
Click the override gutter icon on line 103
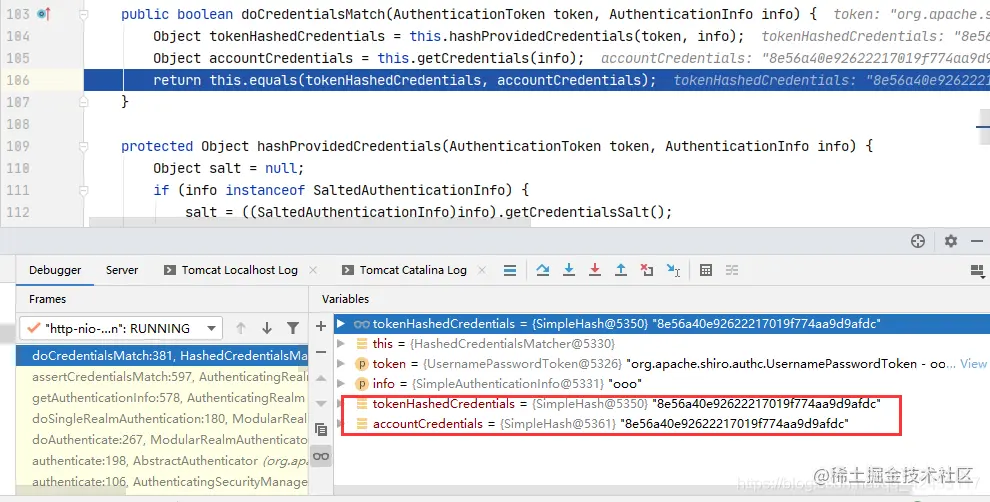pos(44,13)
